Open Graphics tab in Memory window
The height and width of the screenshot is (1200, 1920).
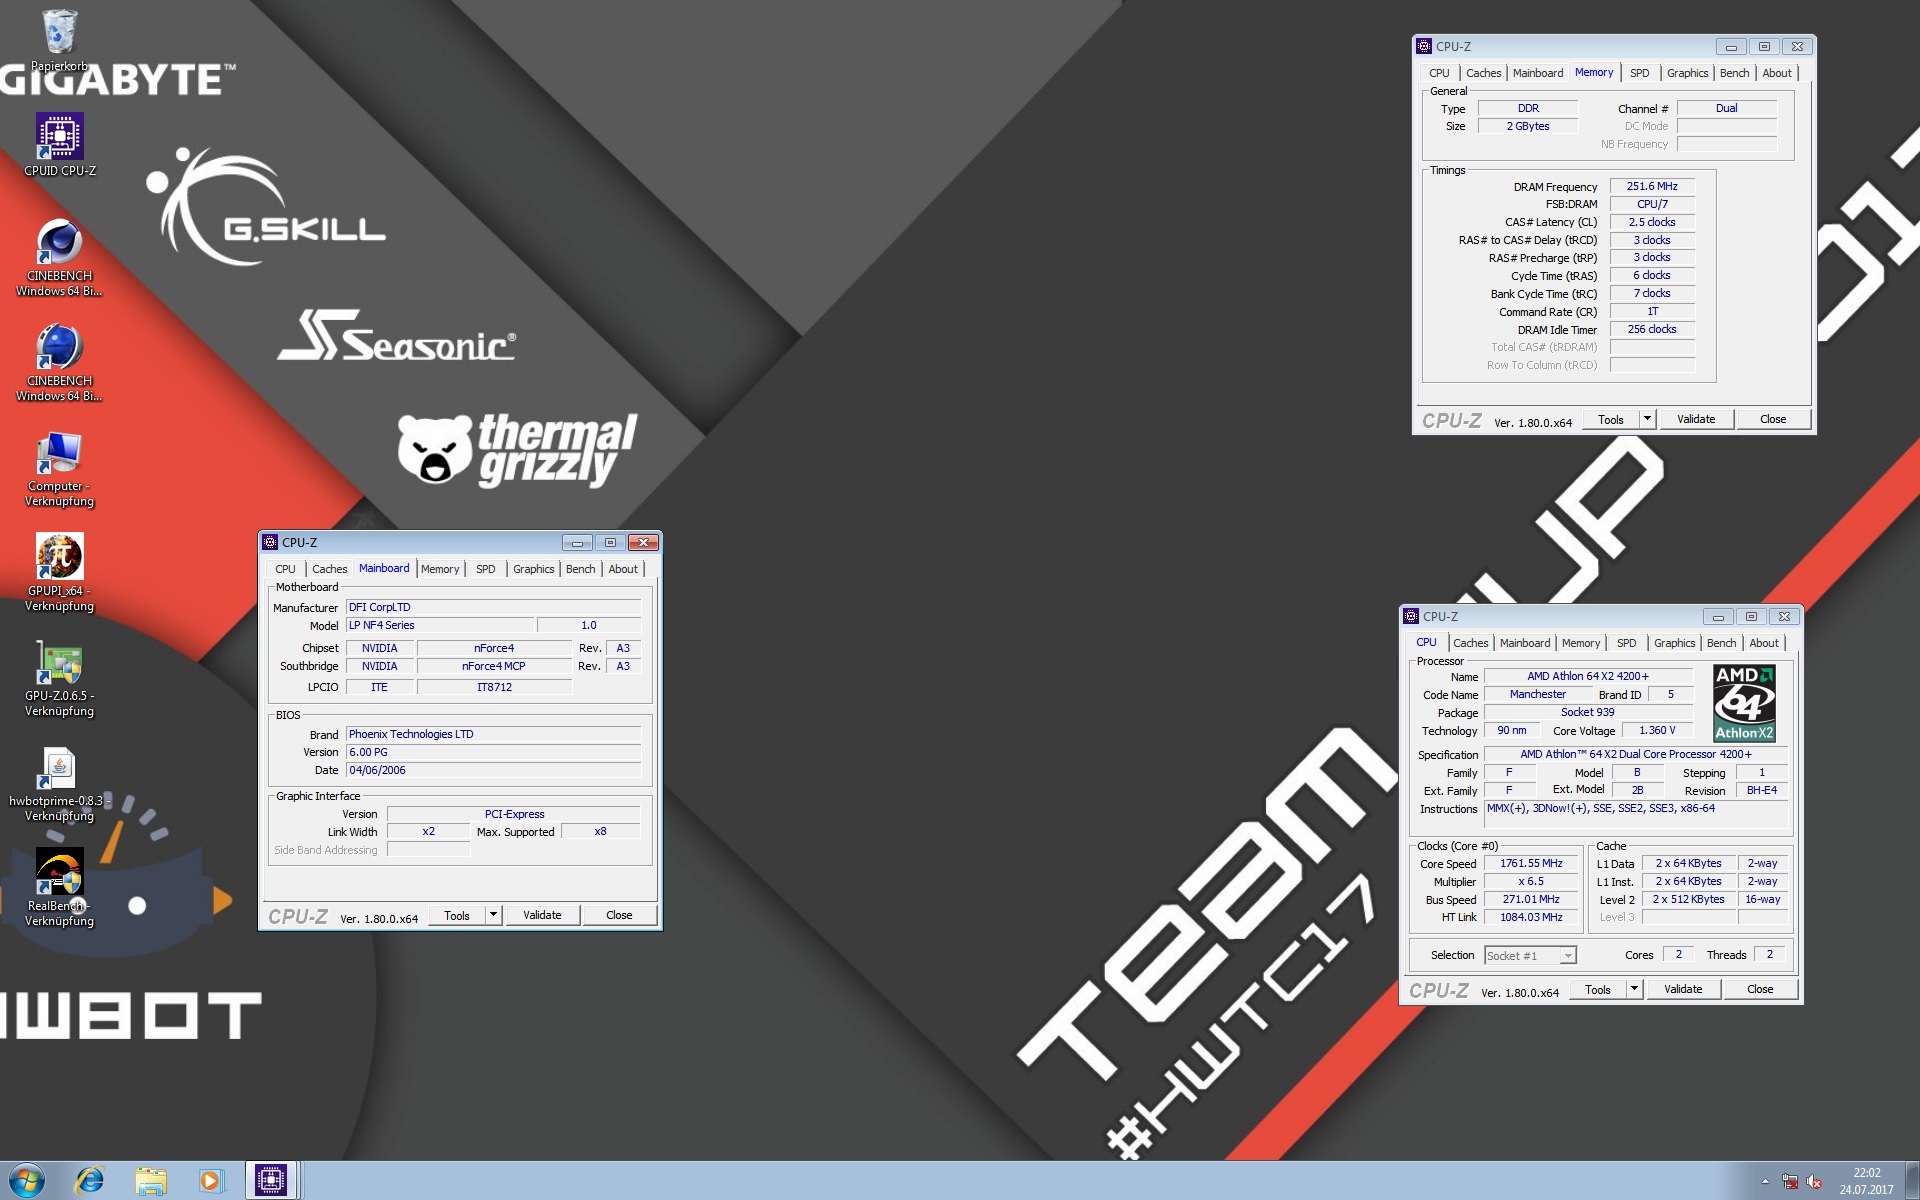point(1687,73)
